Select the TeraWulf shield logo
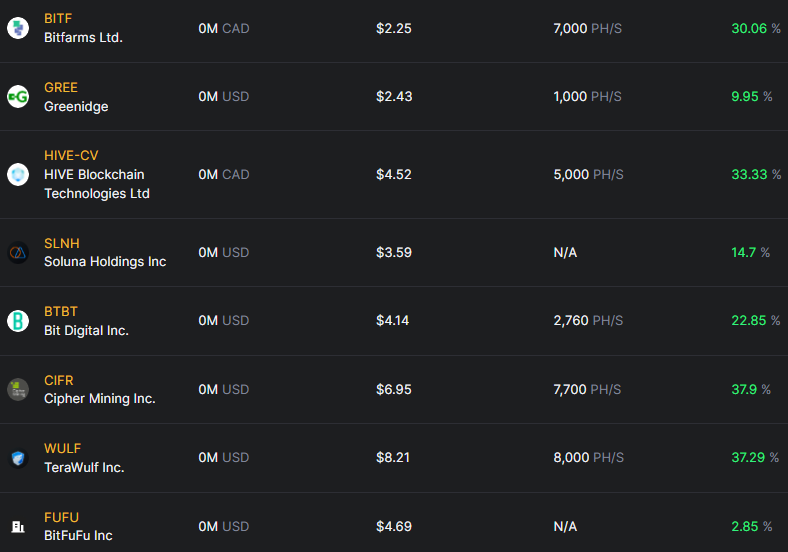The height and width of the screenshot is (552, 788). pos(18,458)
